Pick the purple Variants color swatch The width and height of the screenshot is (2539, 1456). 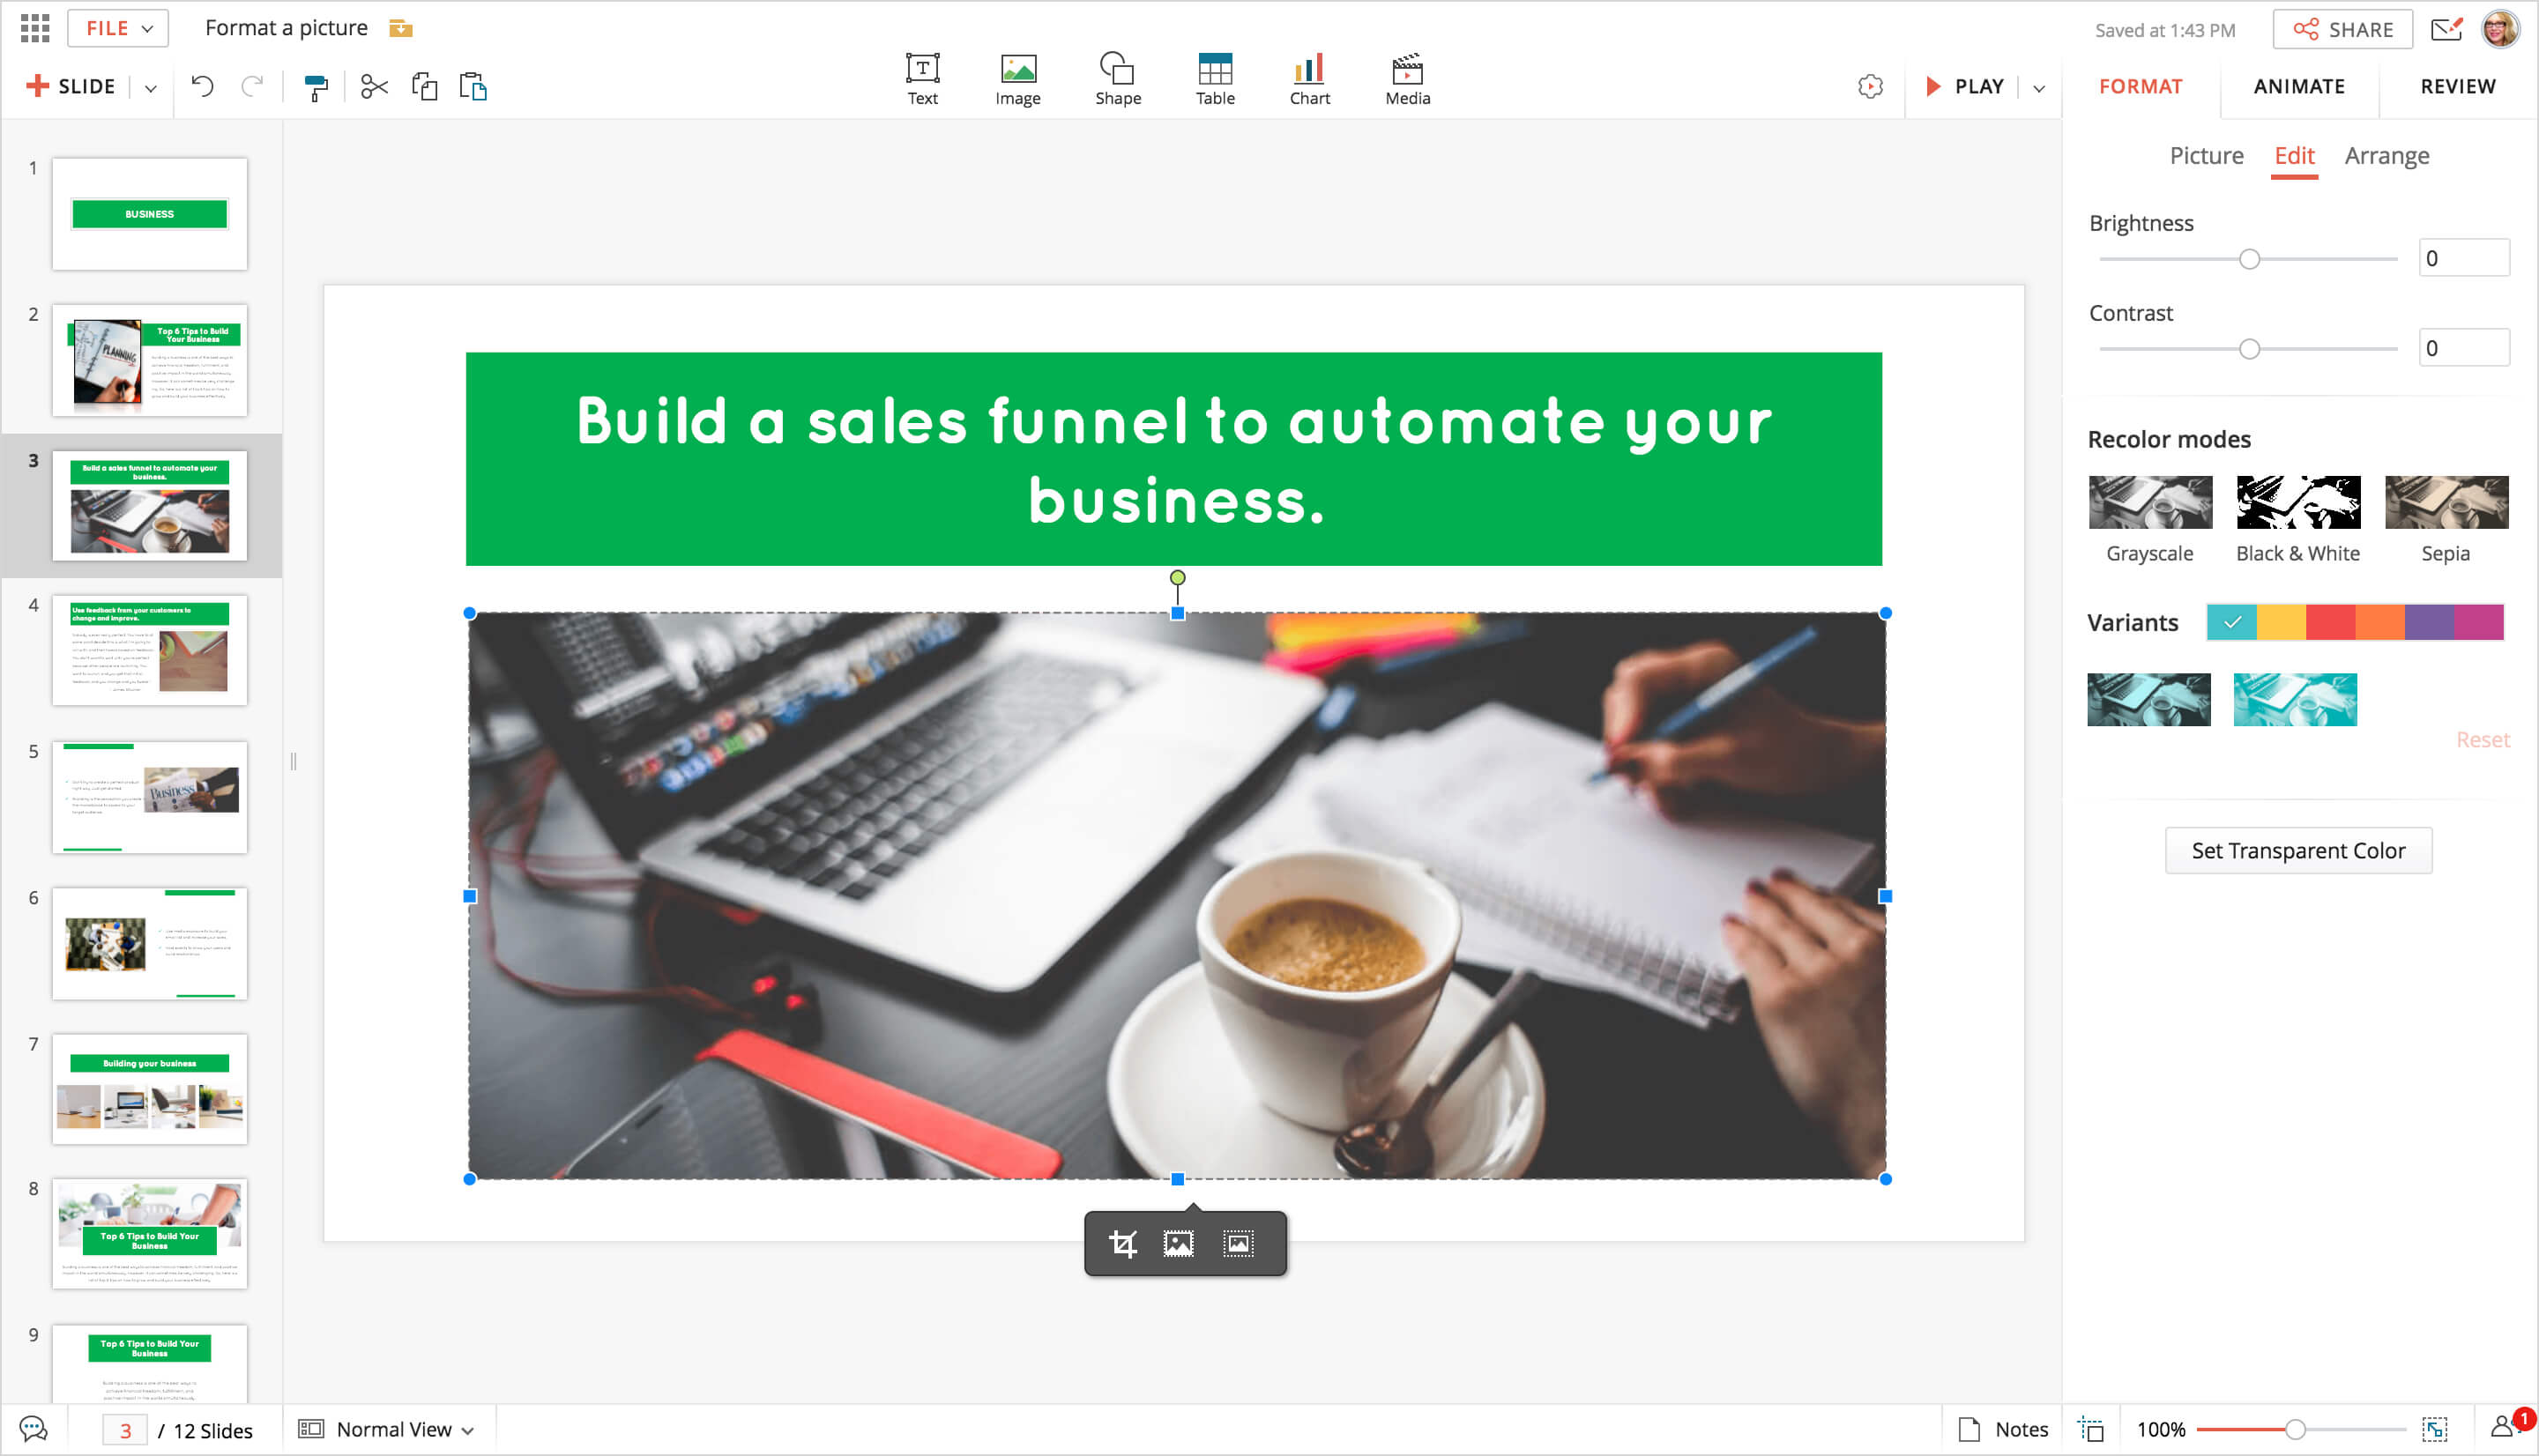tap(2428, 622)
